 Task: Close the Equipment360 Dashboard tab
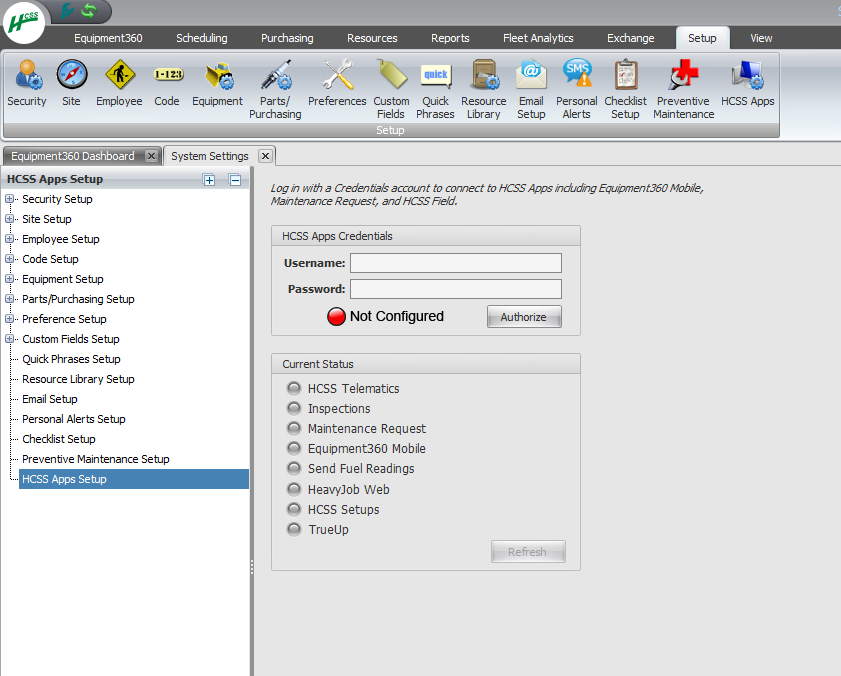[152, 156]
